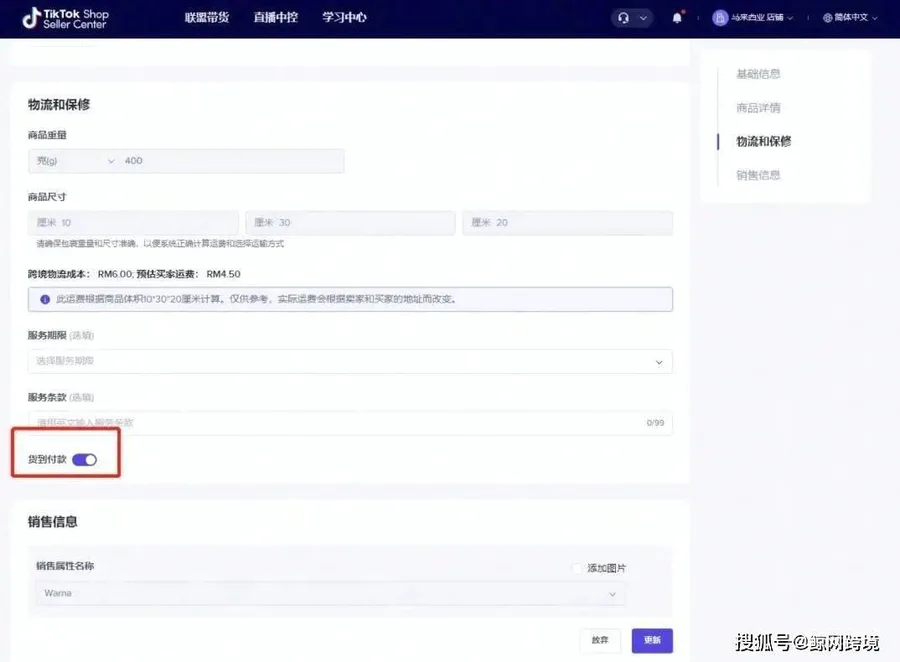Click the 物流和保修 section heading

tap(59, 104)
